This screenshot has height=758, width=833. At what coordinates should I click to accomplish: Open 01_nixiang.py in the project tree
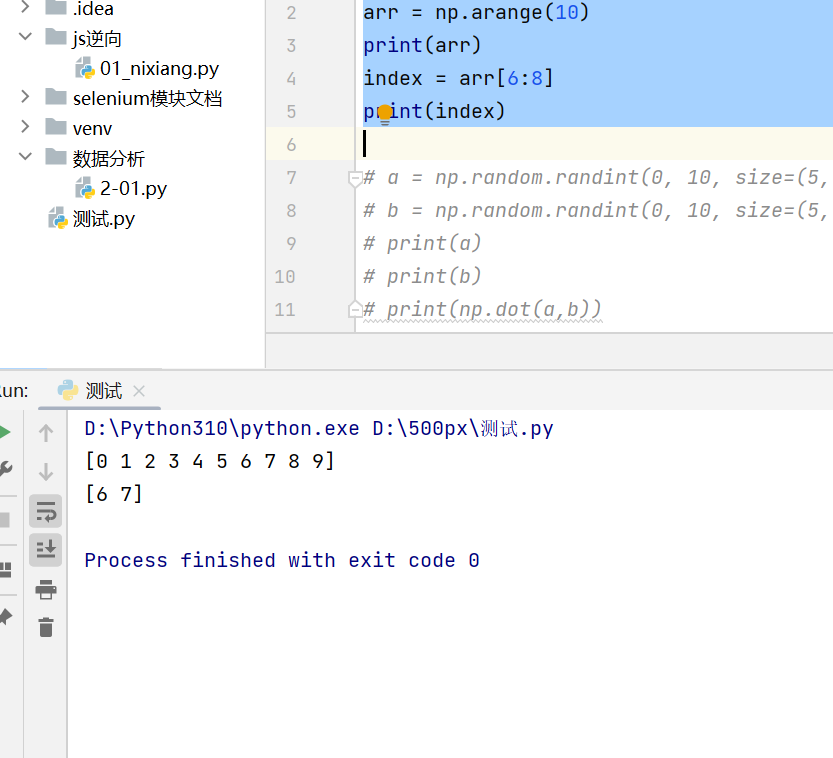click(x=159, y=69)
